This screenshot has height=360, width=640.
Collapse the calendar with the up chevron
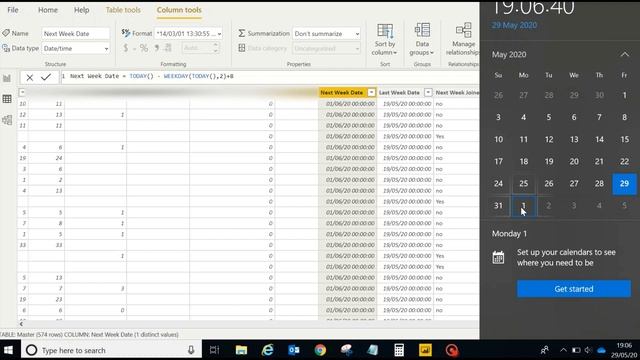[x=624, y=54]
